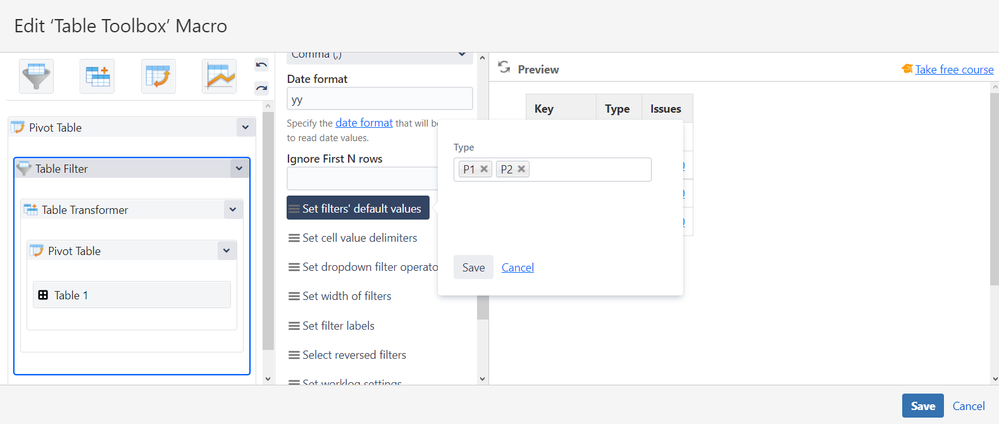This screenshot has width=999, height=424.
Task: Open the Take free course link
Action: click(954, 69)
